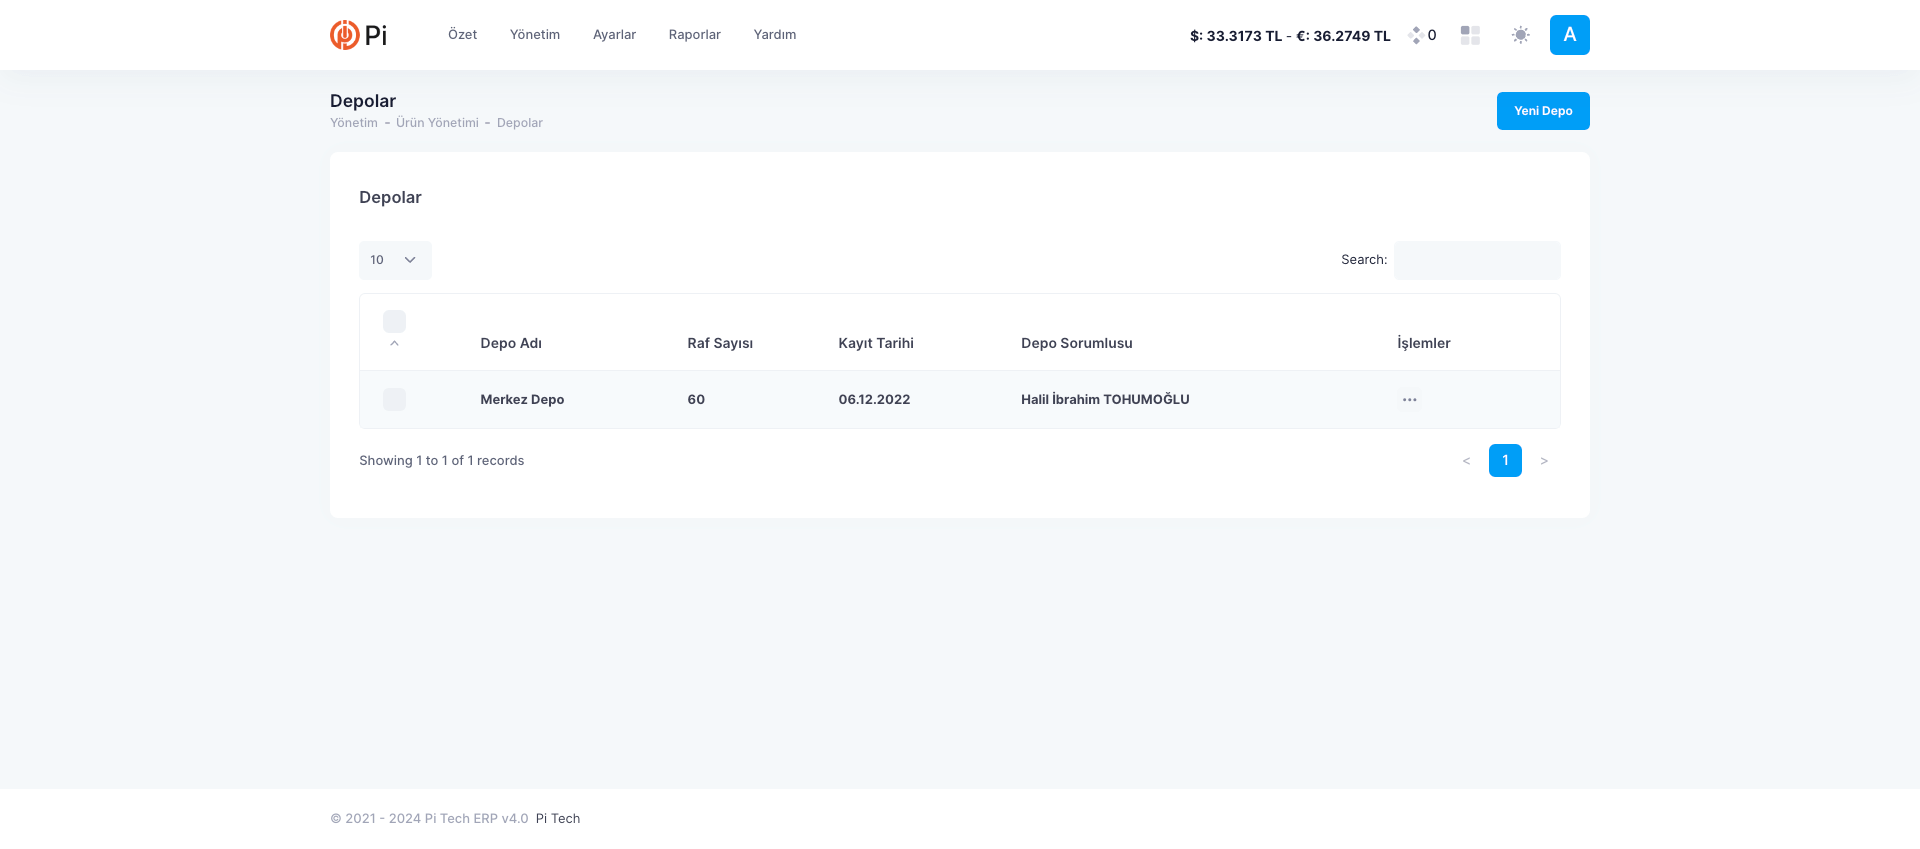Open the Ayarlar menu

614,35
